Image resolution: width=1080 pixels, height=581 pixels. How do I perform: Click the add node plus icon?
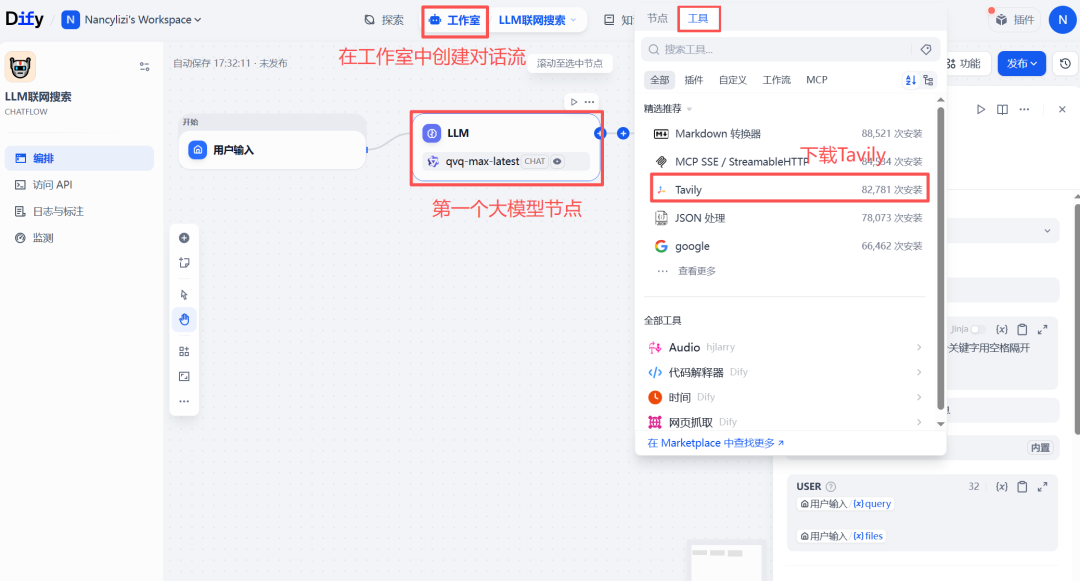click(184, 238)
